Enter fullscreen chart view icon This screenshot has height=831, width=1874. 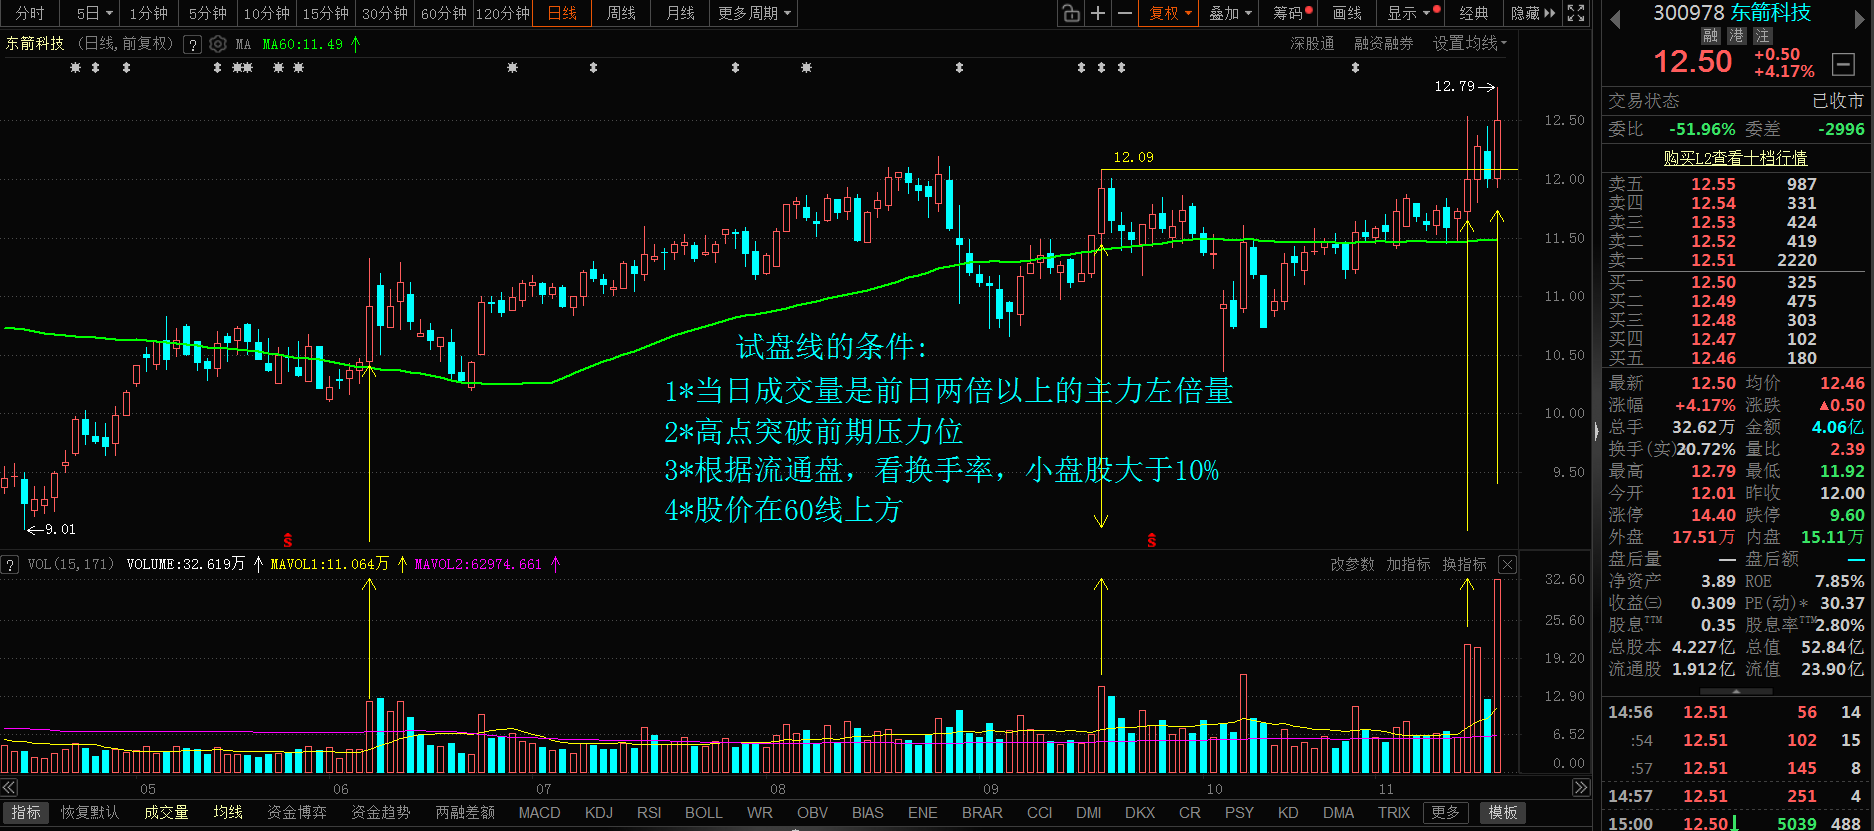click(1576, 13)
